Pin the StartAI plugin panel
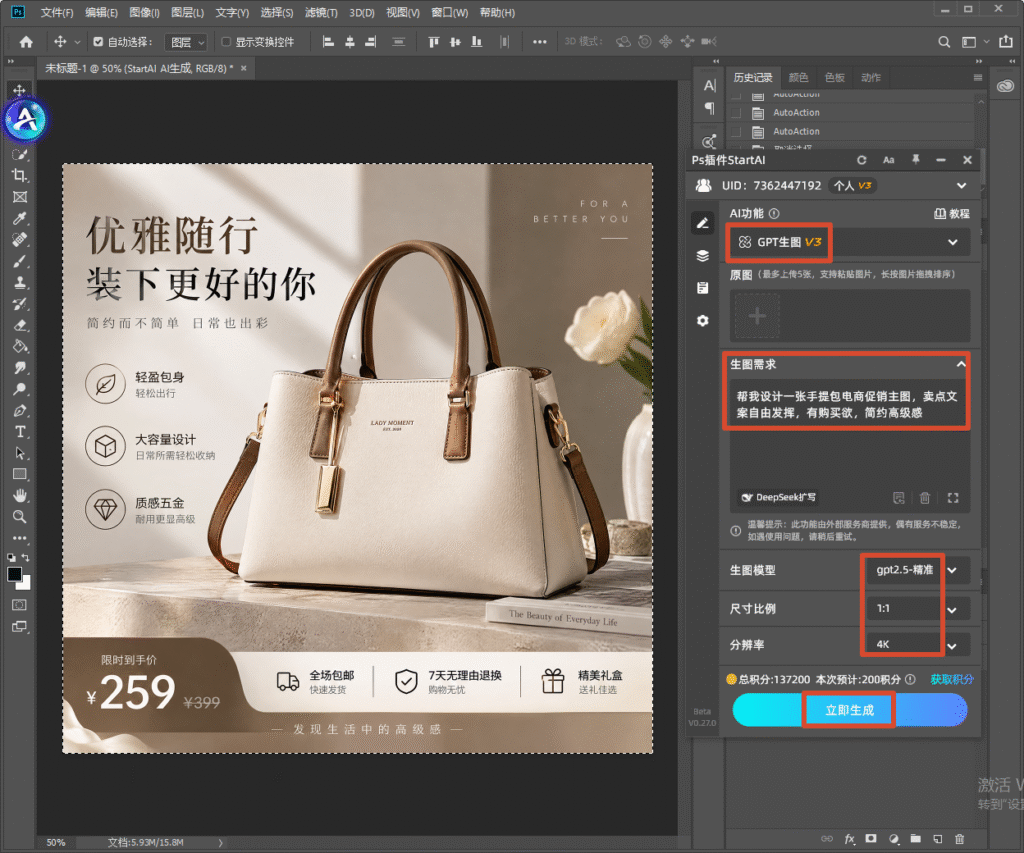 tap(916, 159)
